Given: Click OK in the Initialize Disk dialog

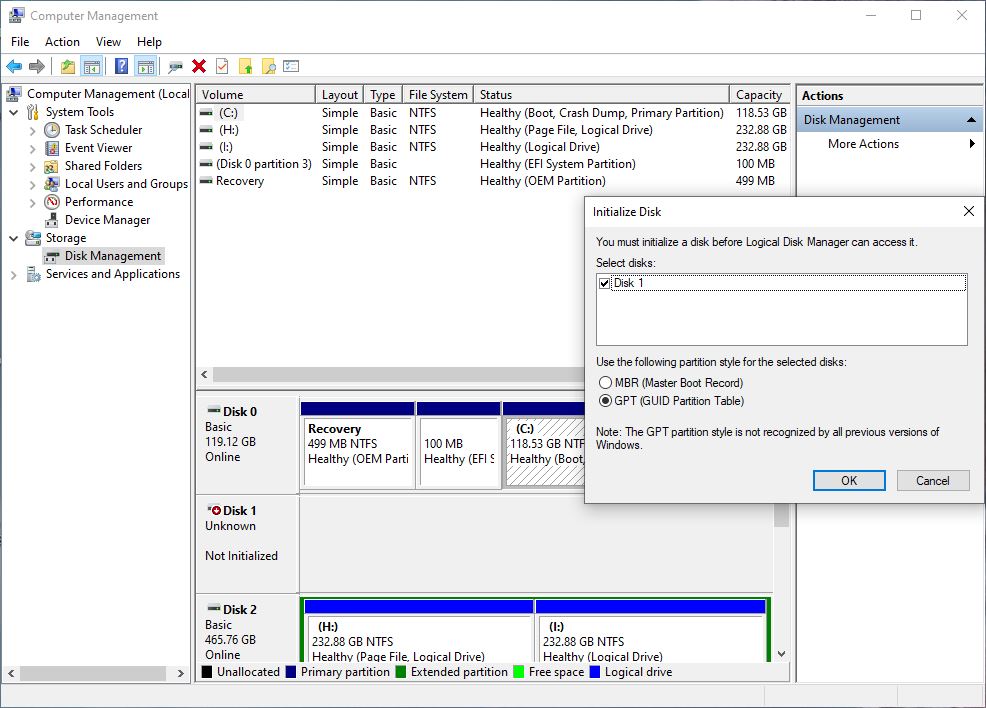Looking at the screenshot, I should coord(848,480).
